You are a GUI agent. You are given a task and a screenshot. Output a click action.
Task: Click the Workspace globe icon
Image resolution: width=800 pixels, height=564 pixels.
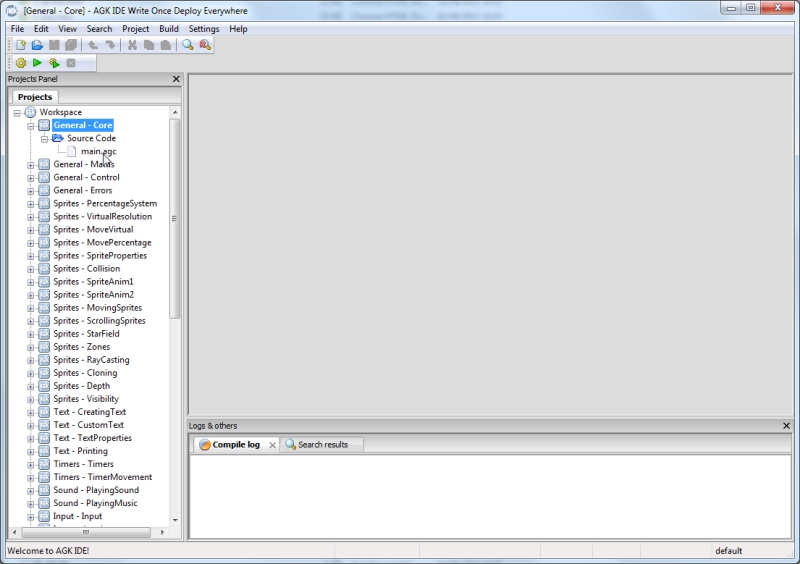coord(31,112)
